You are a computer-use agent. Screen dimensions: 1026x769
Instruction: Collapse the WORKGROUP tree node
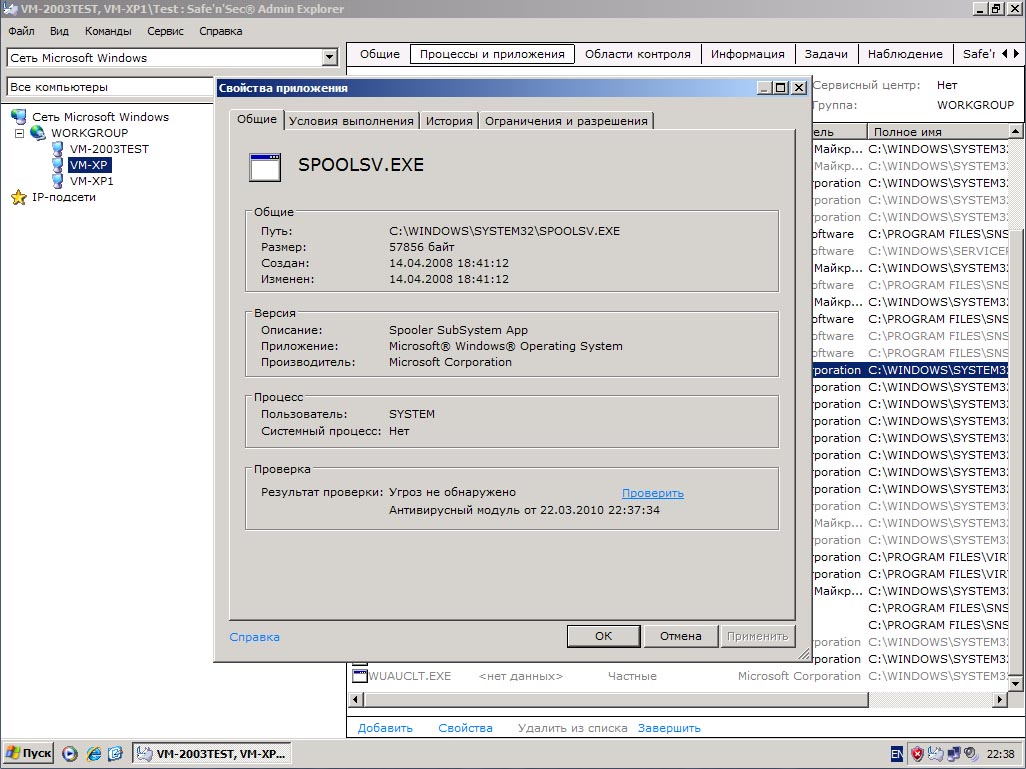tap(20, 133)
